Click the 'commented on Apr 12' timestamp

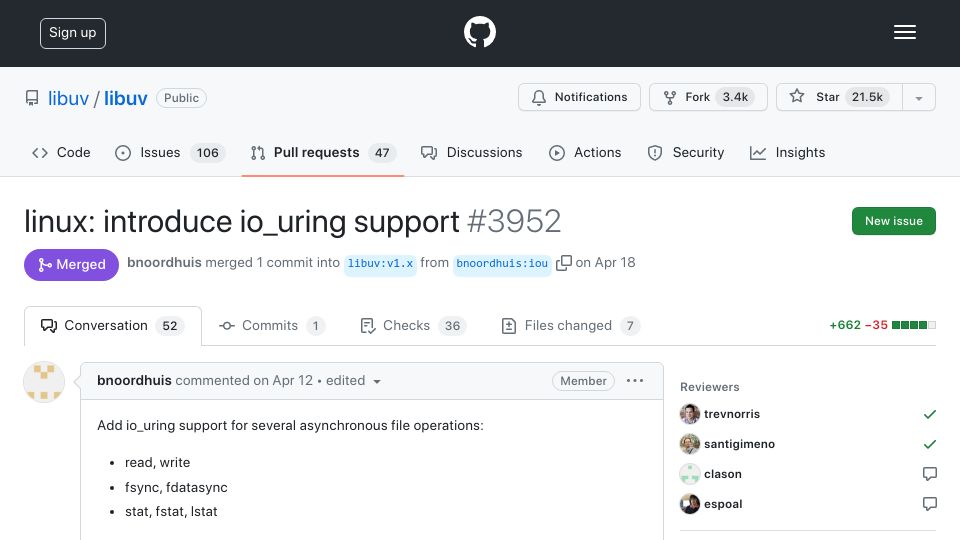point(244,380)
